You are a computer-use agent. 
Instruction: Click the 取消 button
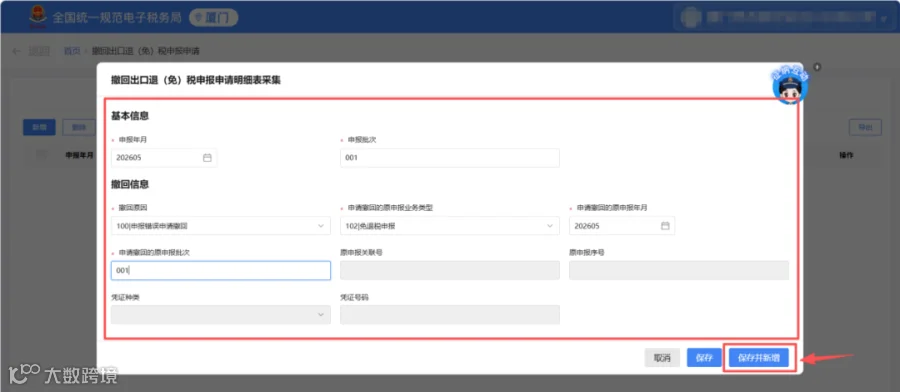pos(662,358)
